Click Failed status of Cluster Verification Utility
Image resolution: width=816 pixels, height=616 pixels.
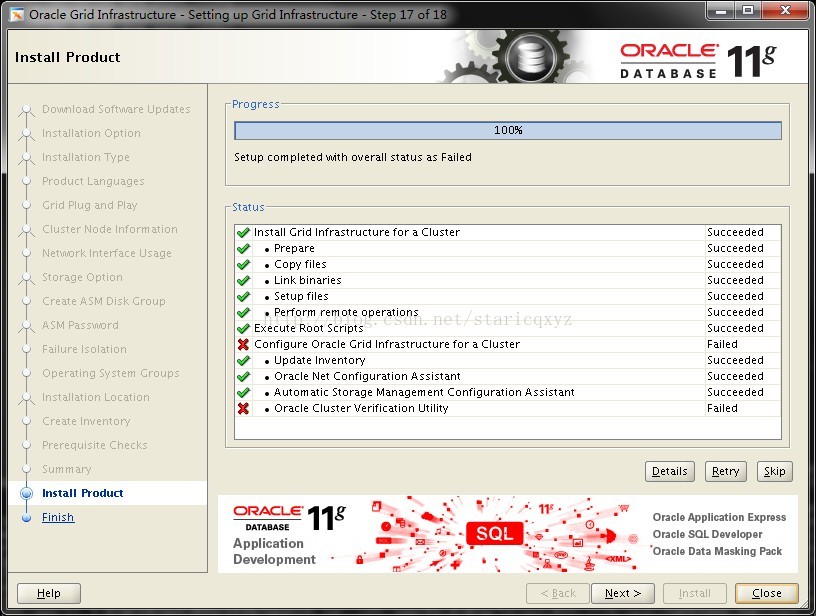(722, 408)
